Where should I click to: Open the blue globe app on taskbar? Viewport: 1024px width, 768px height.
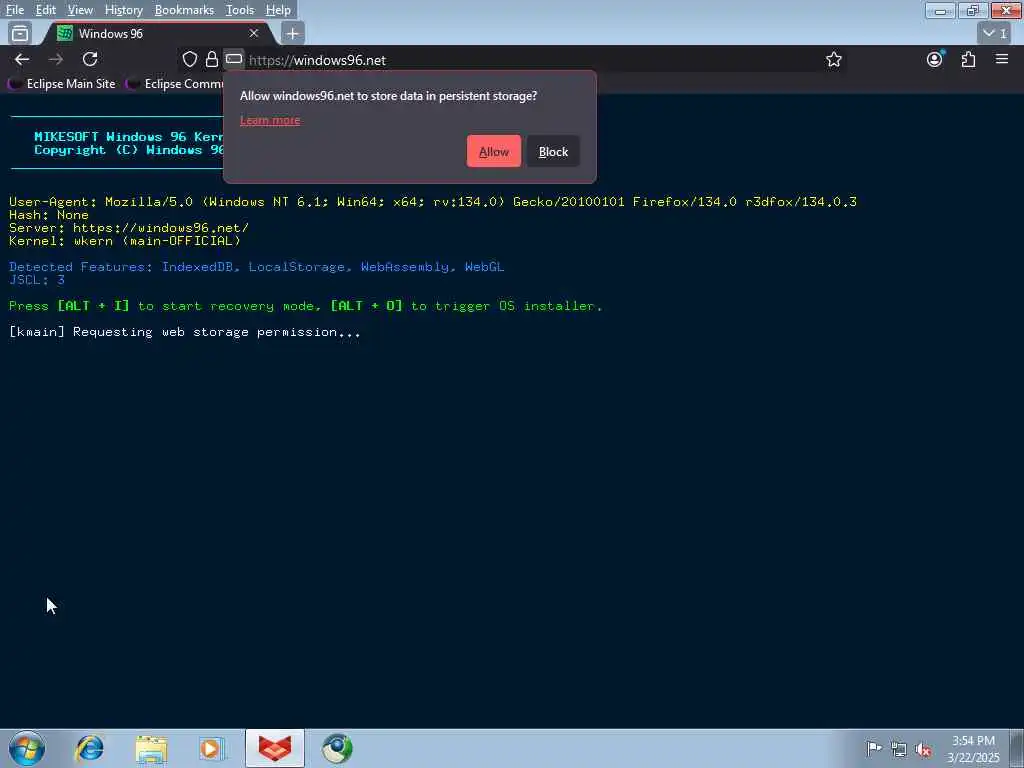coord(338,748)
